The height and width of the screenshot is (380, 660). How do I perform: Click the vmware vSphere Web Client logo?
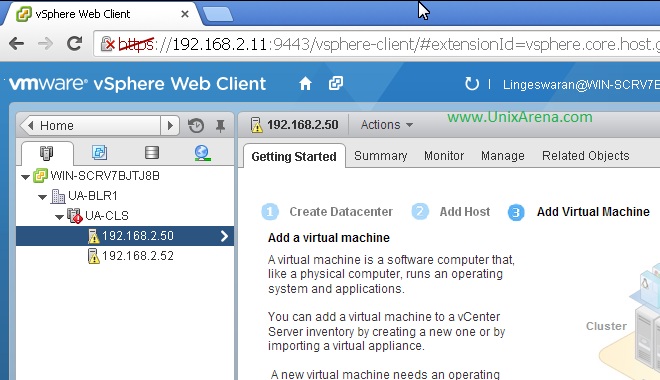(x=137, y=84)
